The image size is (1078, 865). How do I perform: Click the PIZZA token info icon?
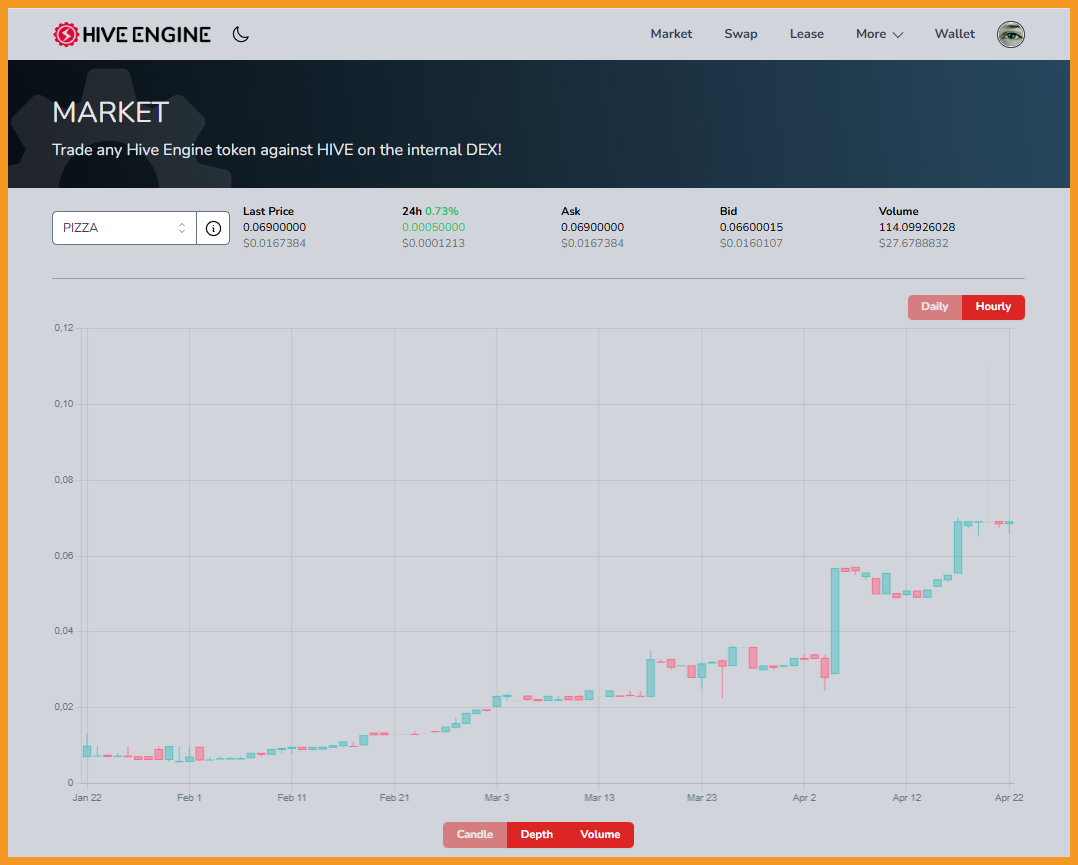[213, 228]
